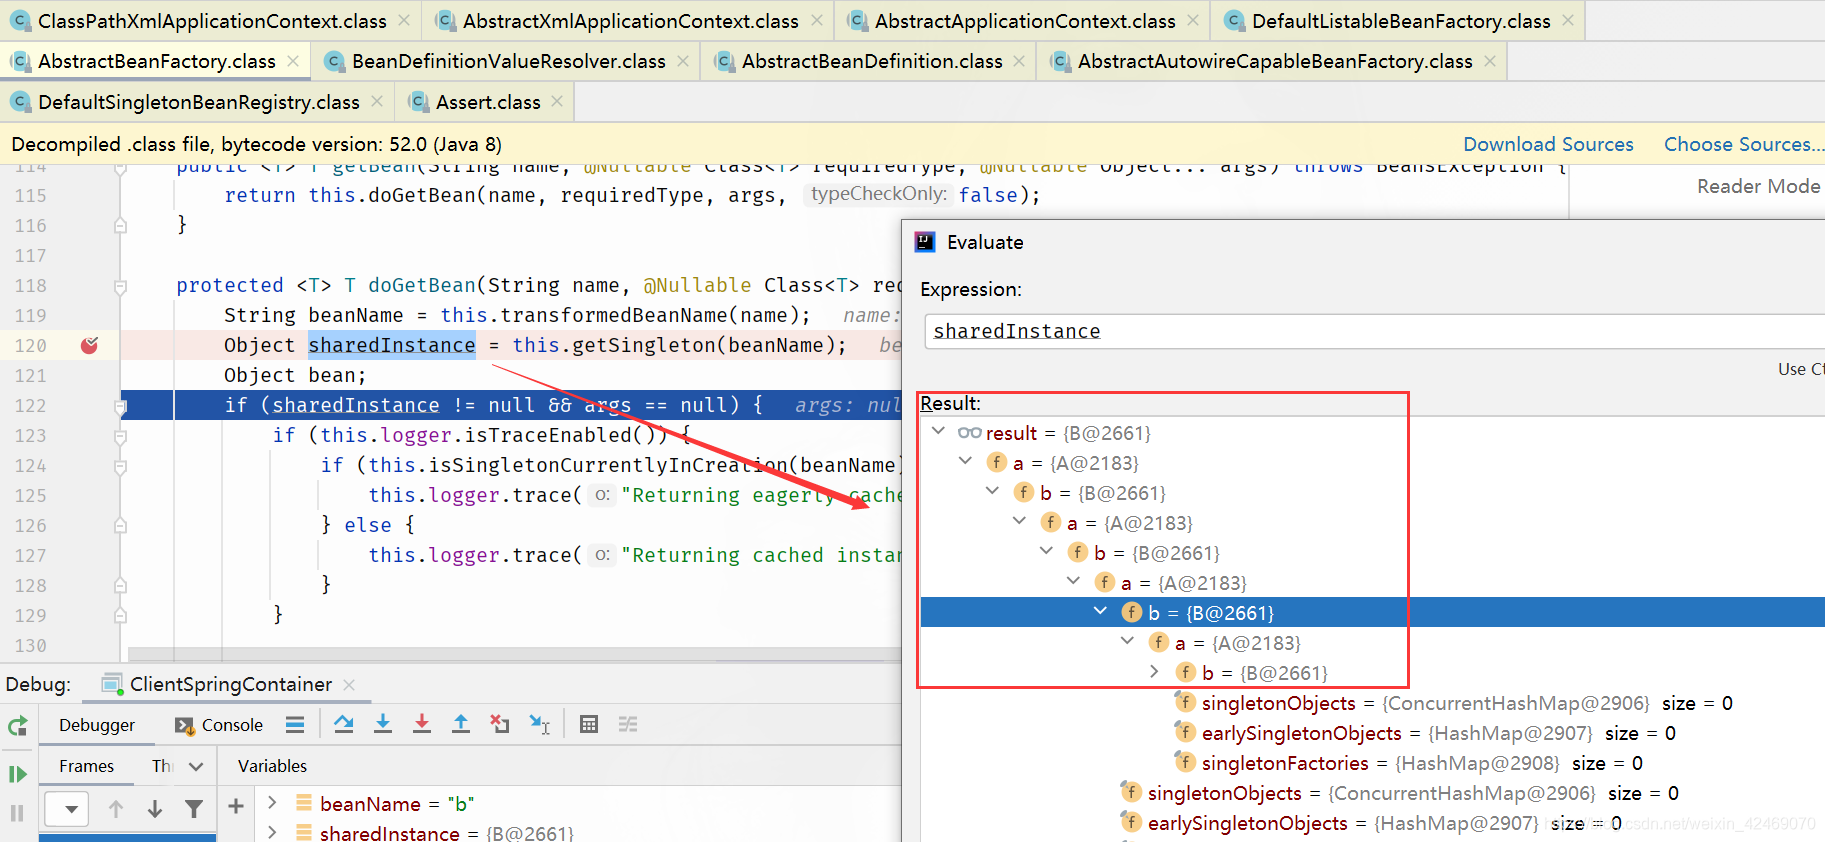Click the Choose Sources link

tap(1743, 144)
